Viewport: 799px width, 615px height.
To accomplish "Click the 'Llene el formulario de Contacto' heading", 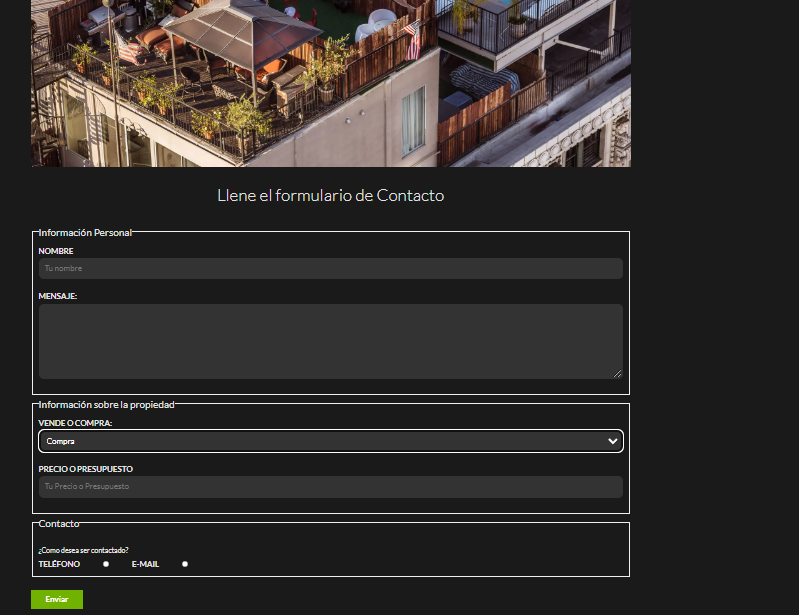I will coord(330,196).
